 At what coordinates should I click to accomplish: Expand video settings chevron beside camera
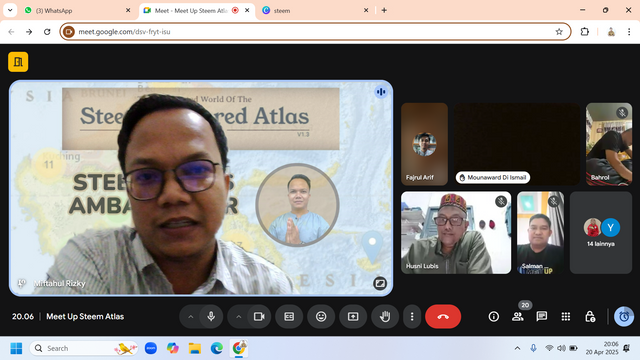239,317
